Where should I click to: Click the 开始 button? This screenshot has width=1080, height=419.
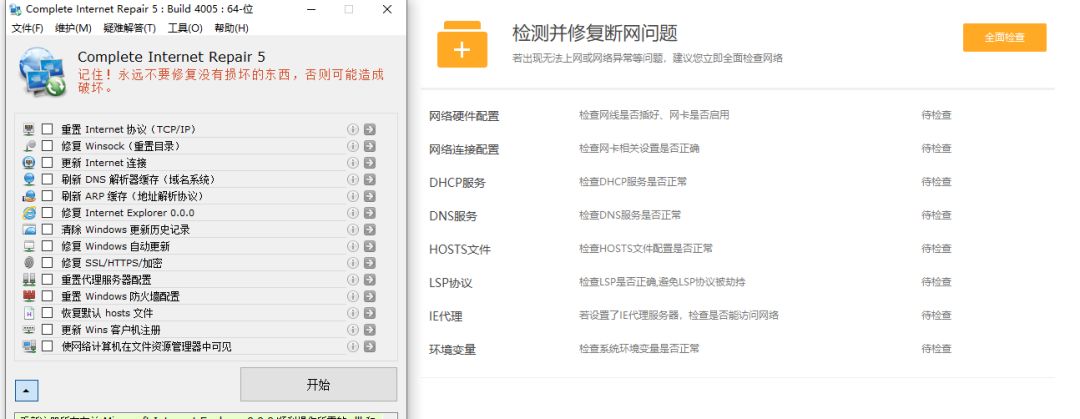click(x=318, y=385)
